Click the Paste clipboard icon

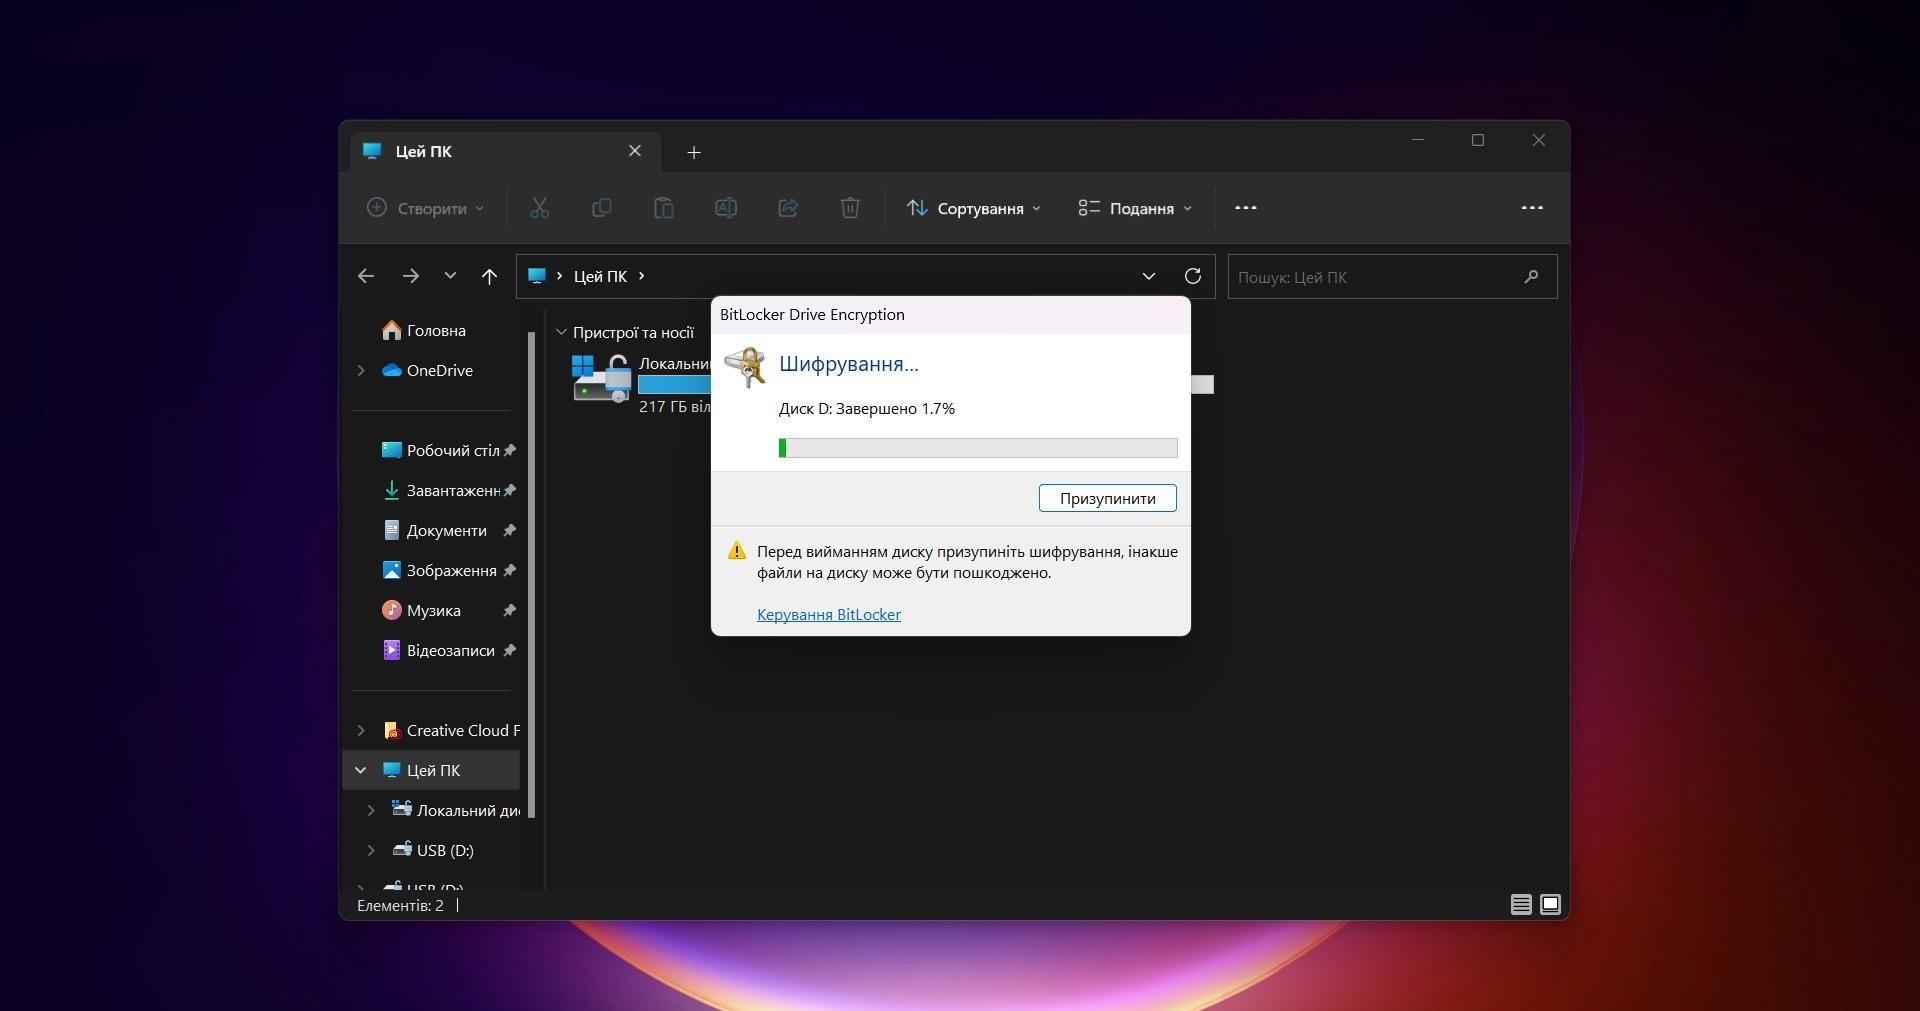pyautogui.click(x=663, y=208)
